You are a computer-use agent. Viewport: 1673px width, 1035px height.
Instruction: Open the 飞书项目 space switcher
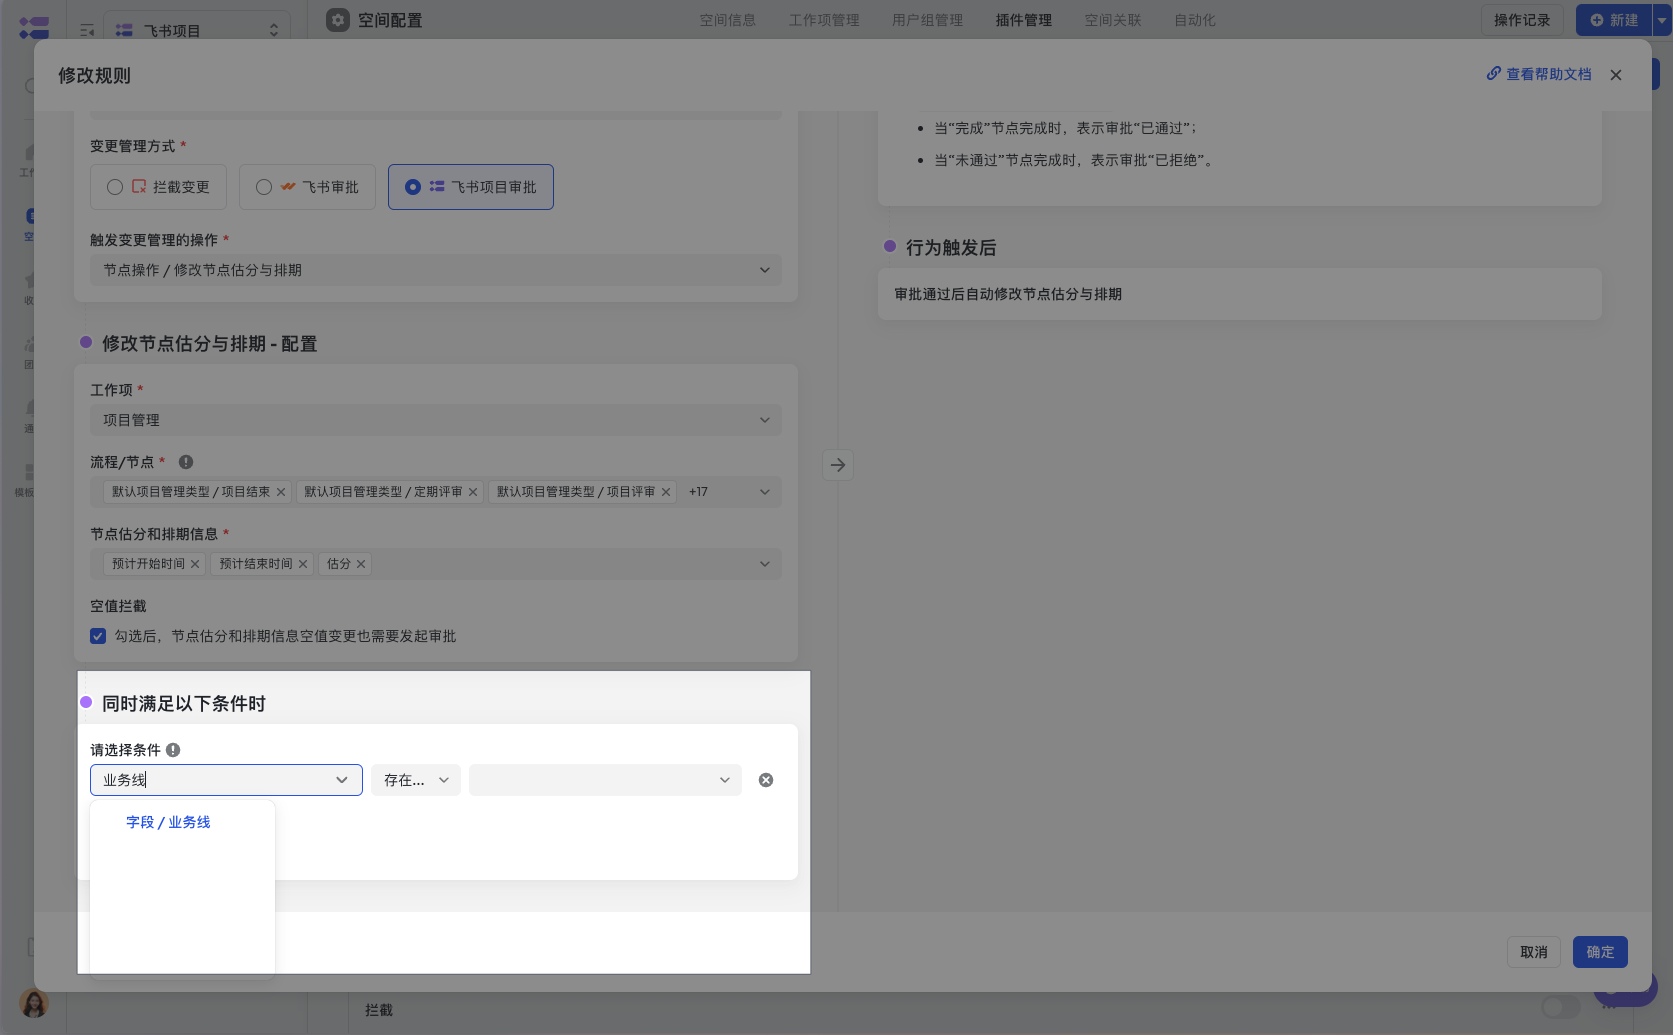pyautogui.click(x=198, y=30)
